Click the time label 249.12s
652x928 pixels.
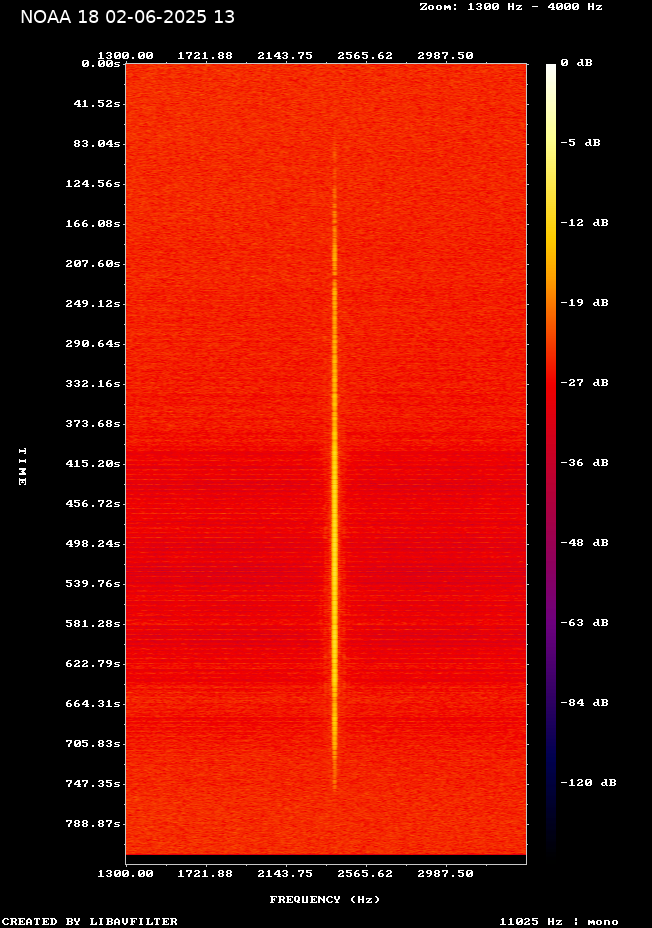93,304
